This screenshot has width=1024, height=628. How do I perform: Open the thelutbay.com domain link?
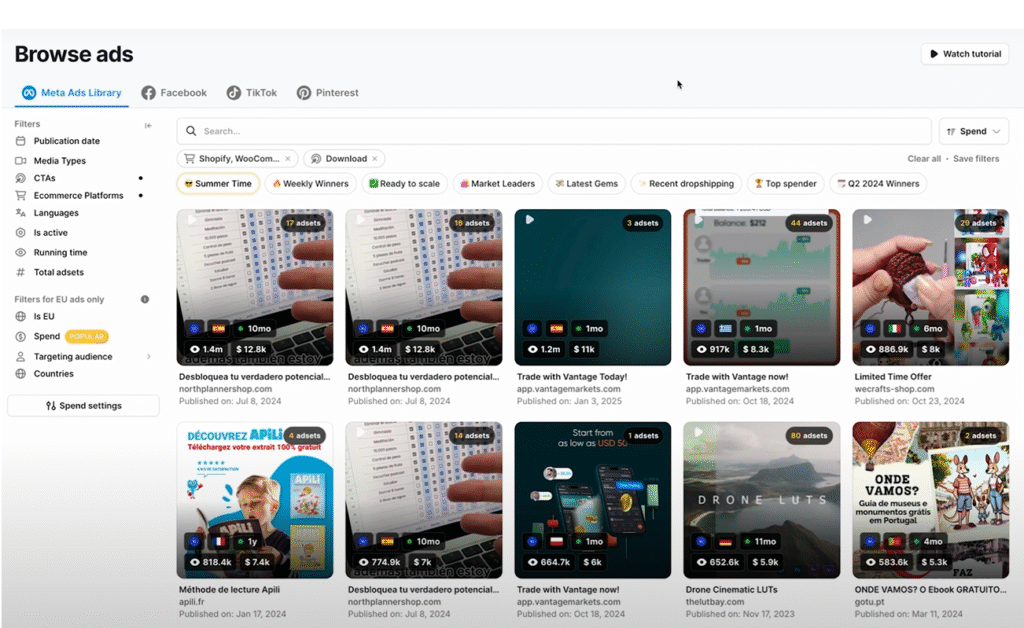pyautogui.click(x=714, y=602)
